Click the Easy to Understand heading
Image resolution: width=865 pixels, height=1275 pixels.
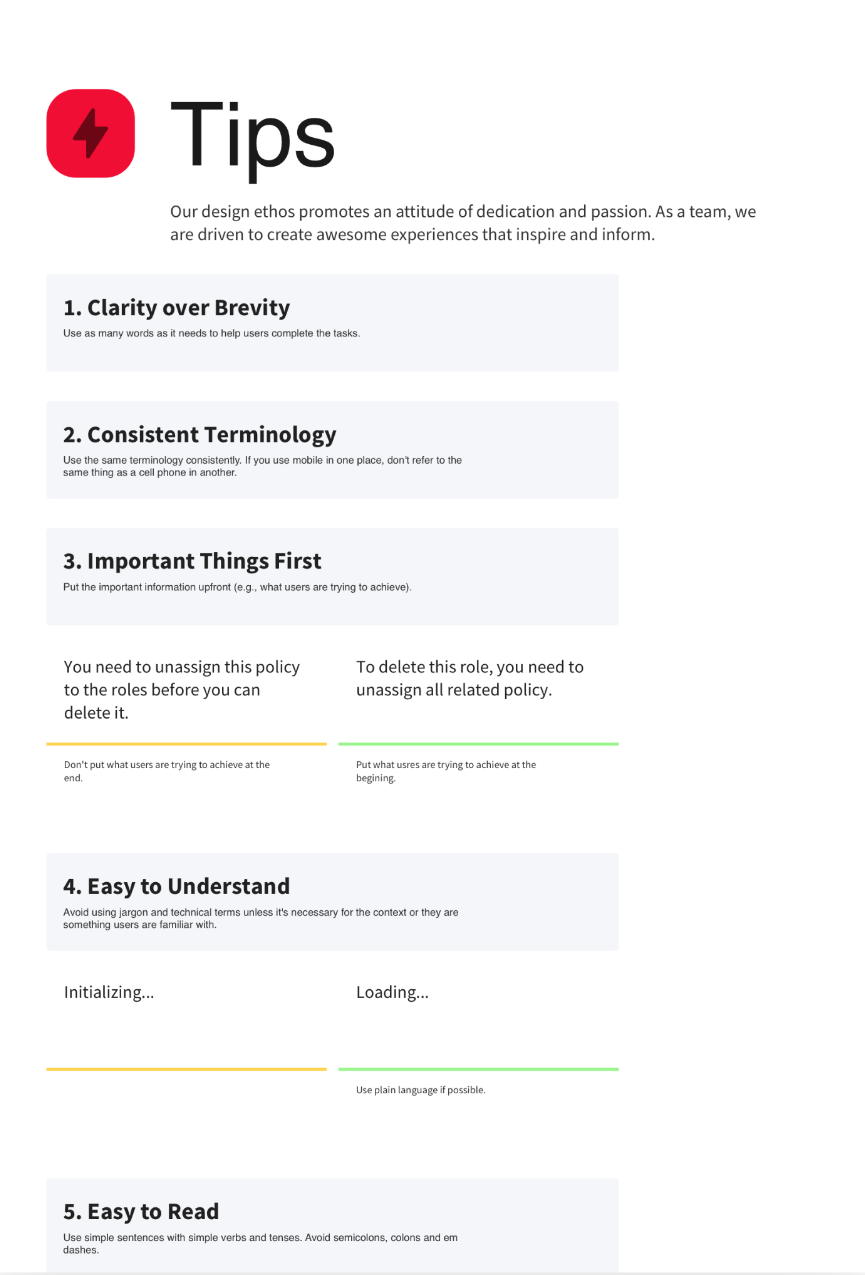tap(177, 887)
